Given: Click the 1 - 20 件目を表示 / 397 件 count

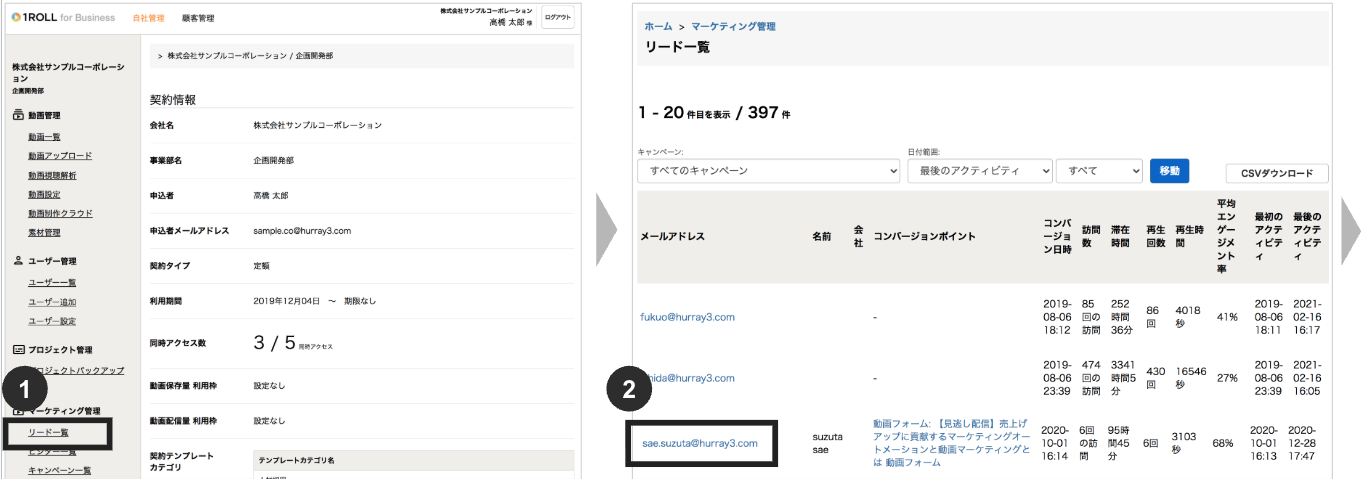Looking at the screenshot, I should 714,113.
